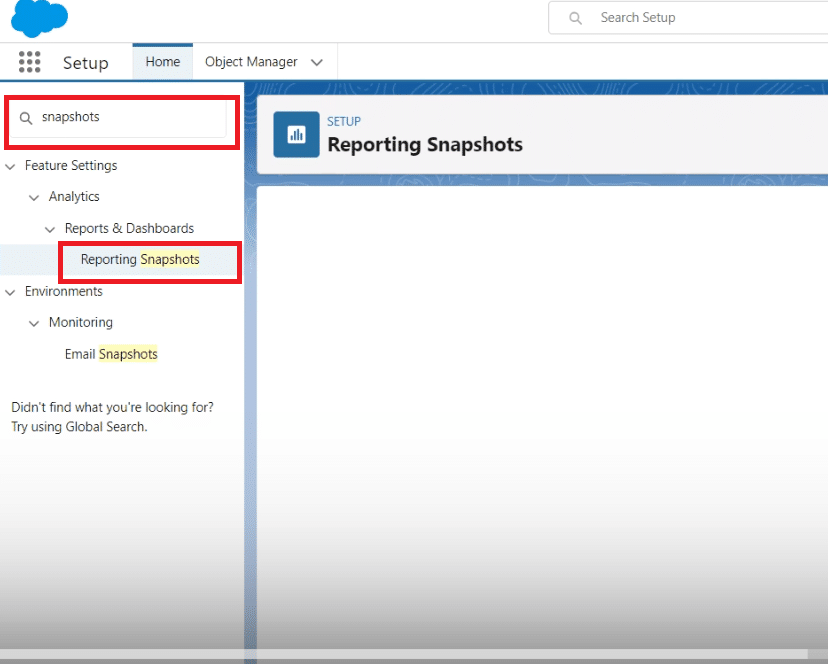This screenshot has height=664, width=830.
Task: Click the Setup app name label
Action: pos(86,62)
